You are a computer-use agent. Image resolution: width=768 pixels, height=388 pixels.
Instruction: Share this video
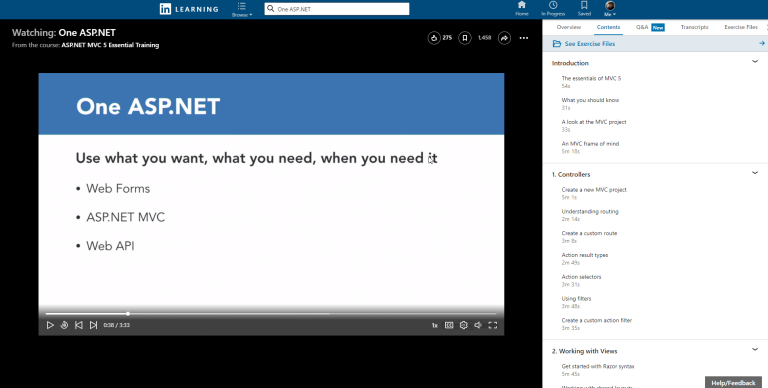504,38
